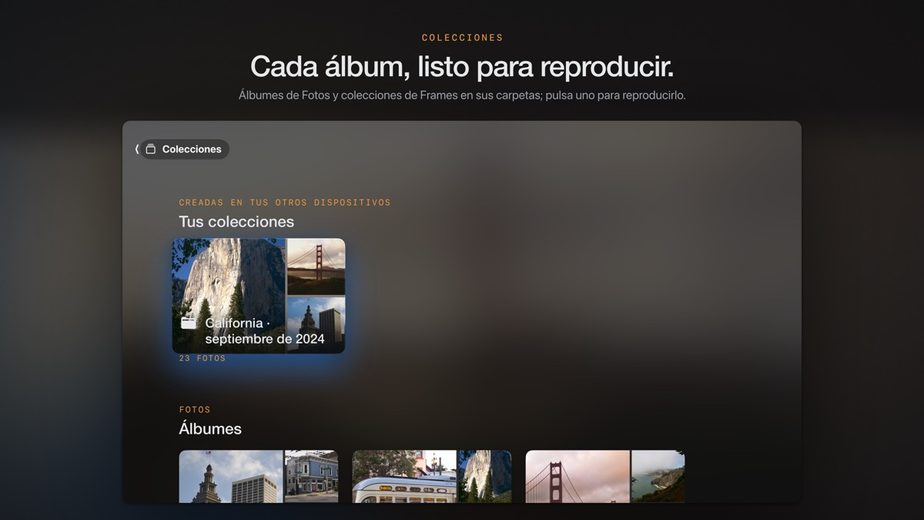
Task: Click 'CREADAS EN TUS OTROS DISPOSITIVOS' label
Action: click(285, 202)
